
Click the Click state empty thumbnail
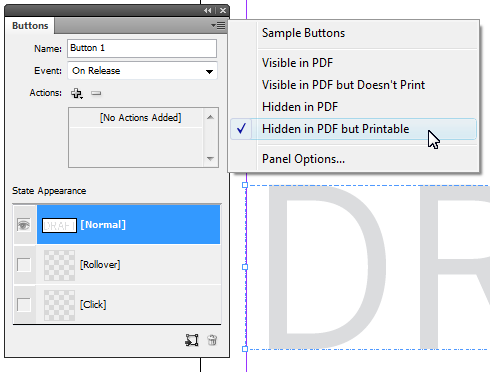tap(59, 305)
